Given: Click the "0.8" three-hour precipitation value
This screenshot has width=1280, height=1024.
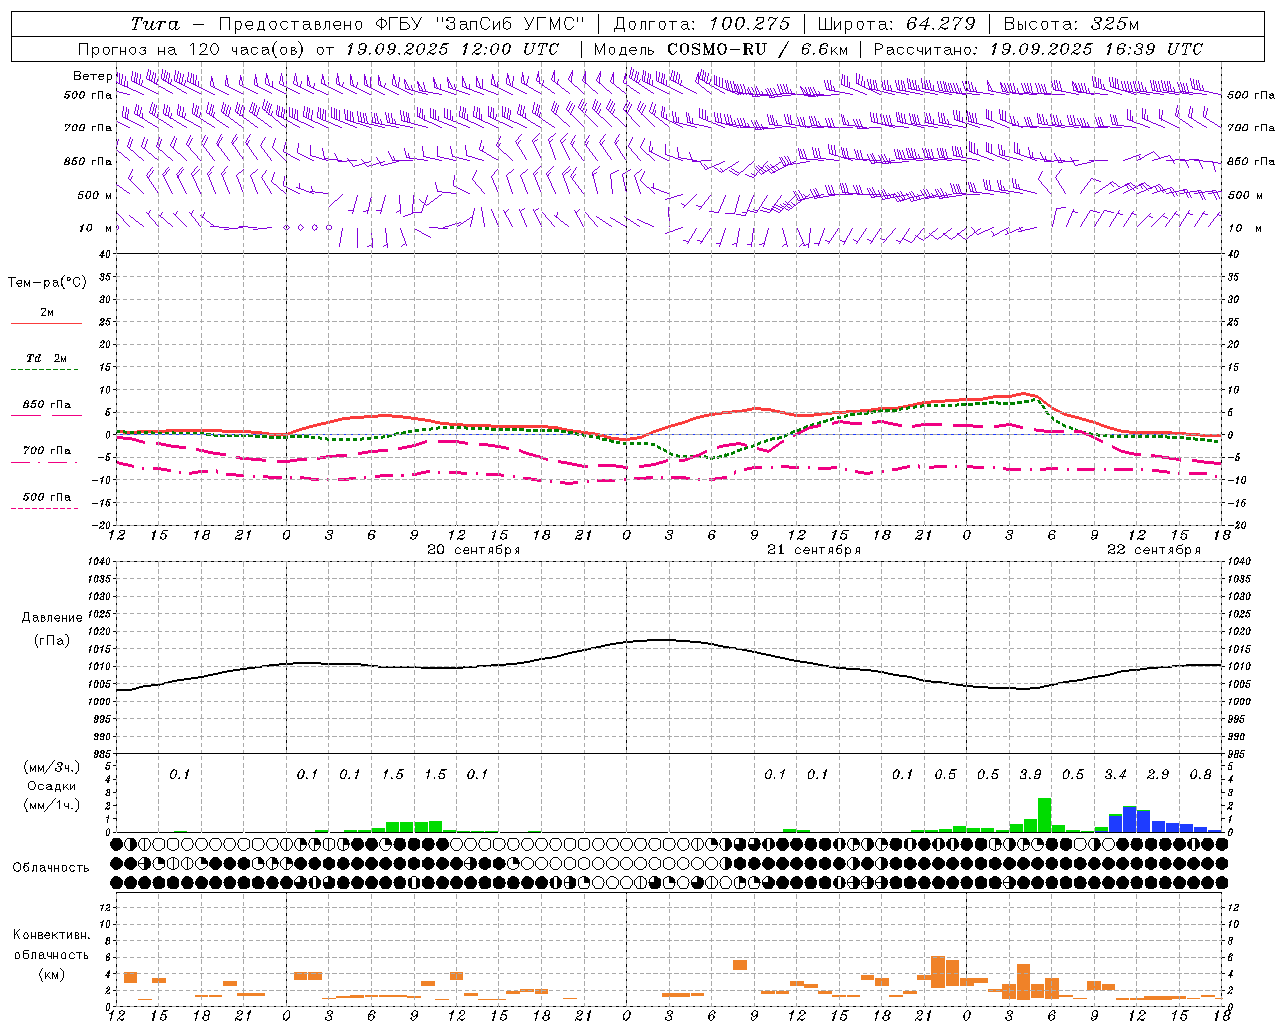Looking at the screenshot, I should [1200, 775].
